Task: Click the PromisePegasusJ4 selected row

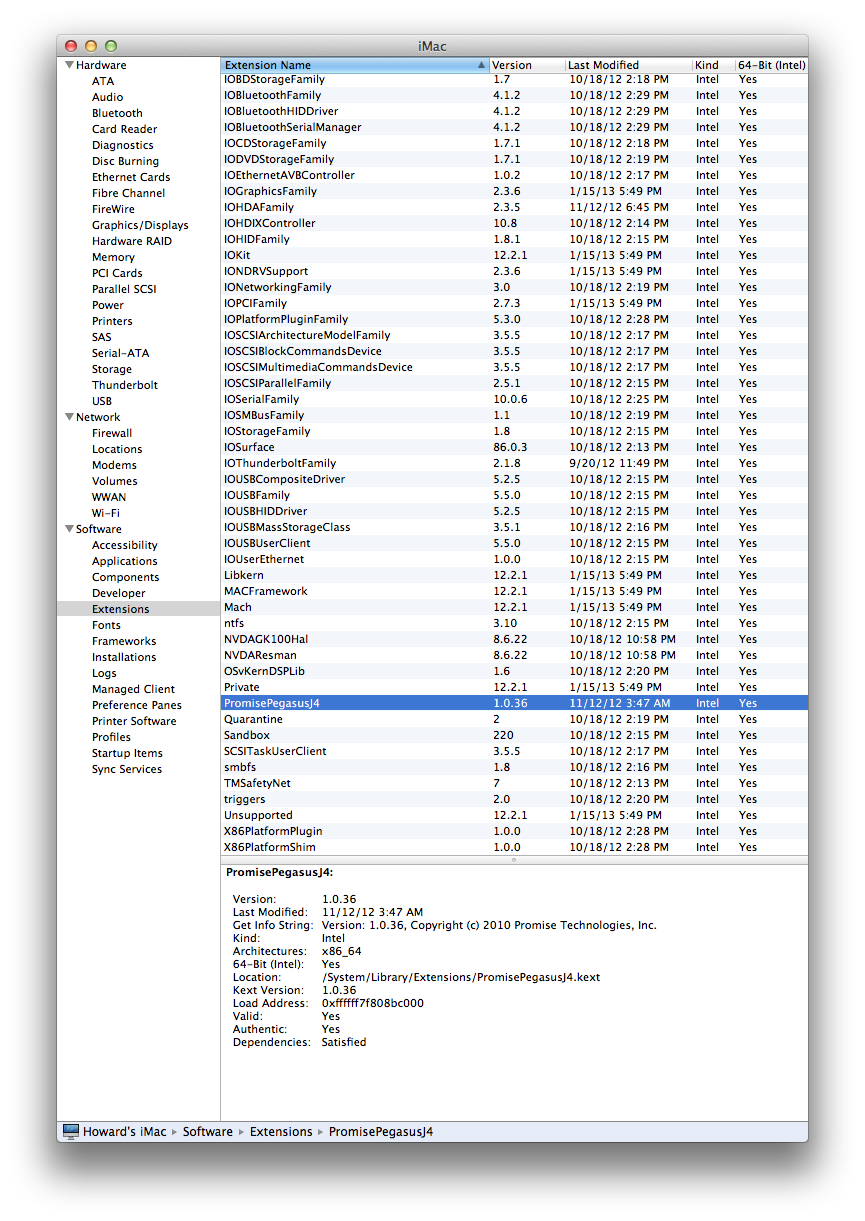Action: 514,703
